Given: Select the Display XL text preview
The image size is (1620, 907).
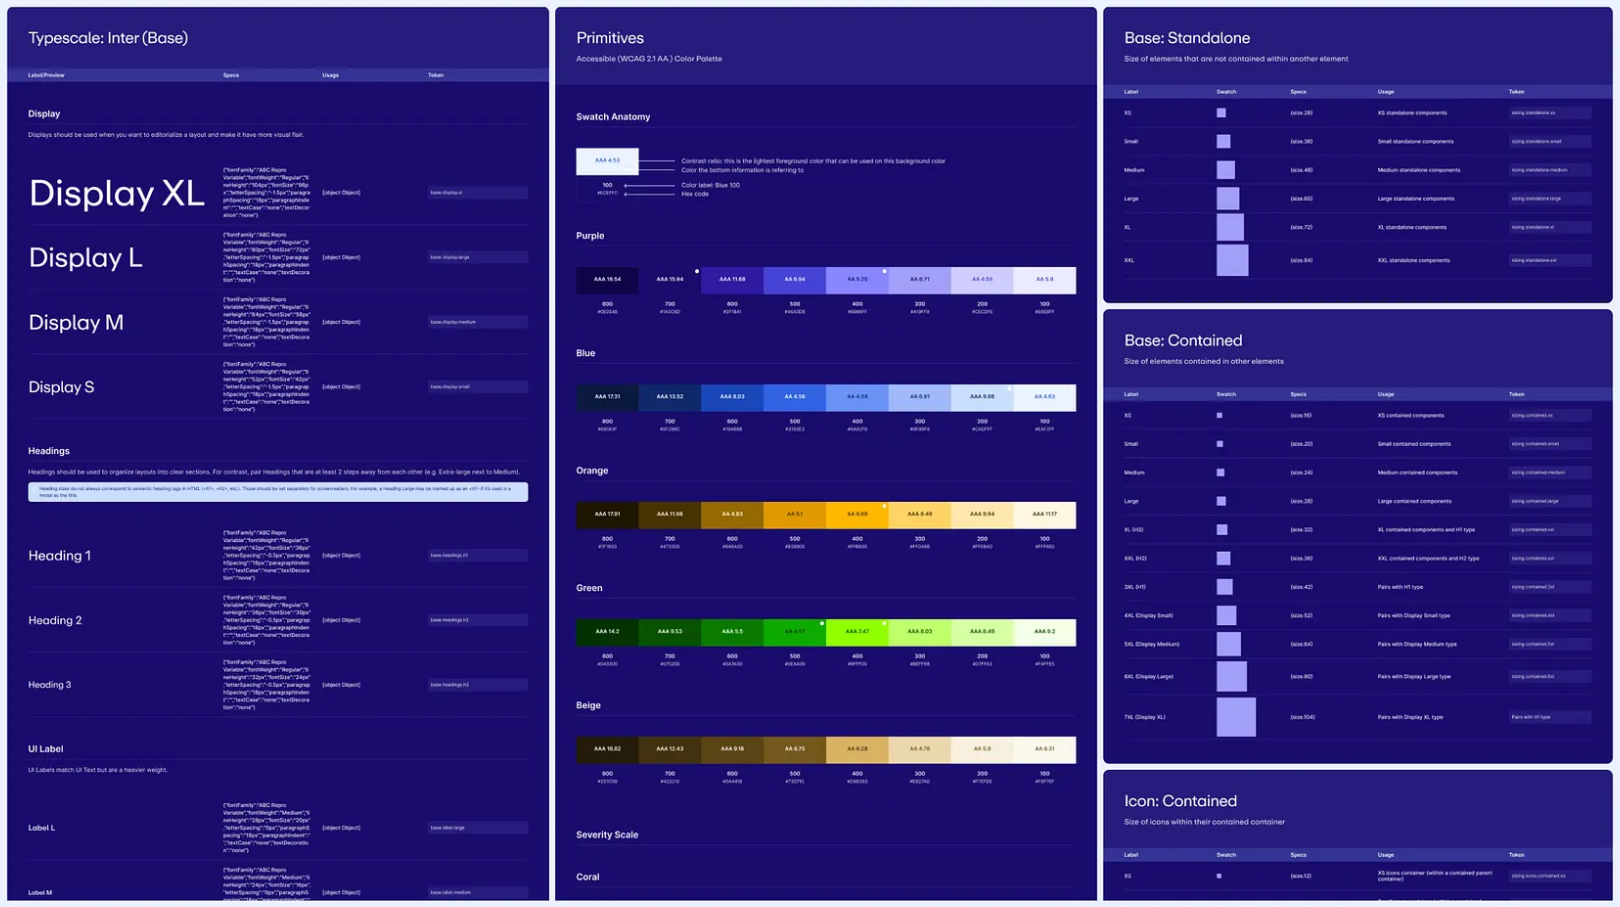Looking at the screenshot, I should pos(116,193).
